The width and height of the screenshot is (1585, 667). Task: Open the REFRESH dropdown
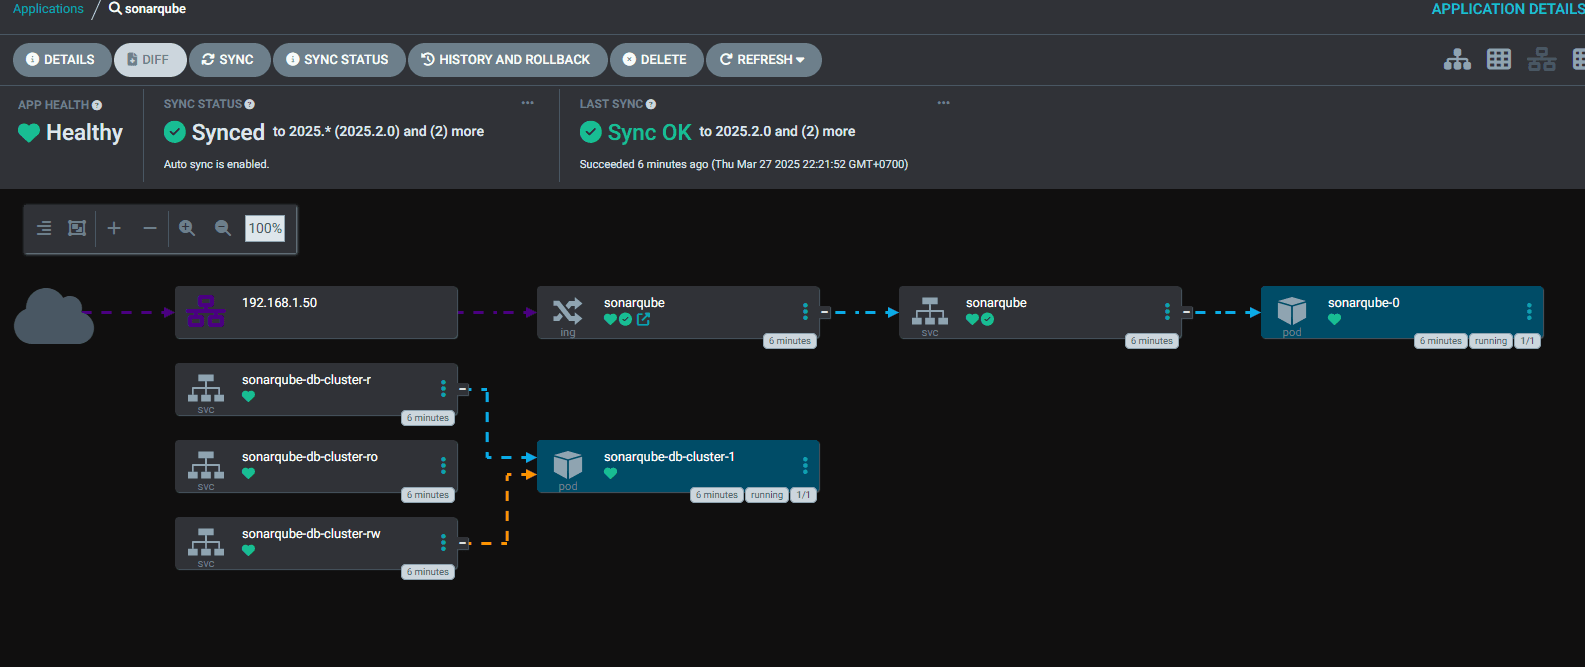(763, 60)
